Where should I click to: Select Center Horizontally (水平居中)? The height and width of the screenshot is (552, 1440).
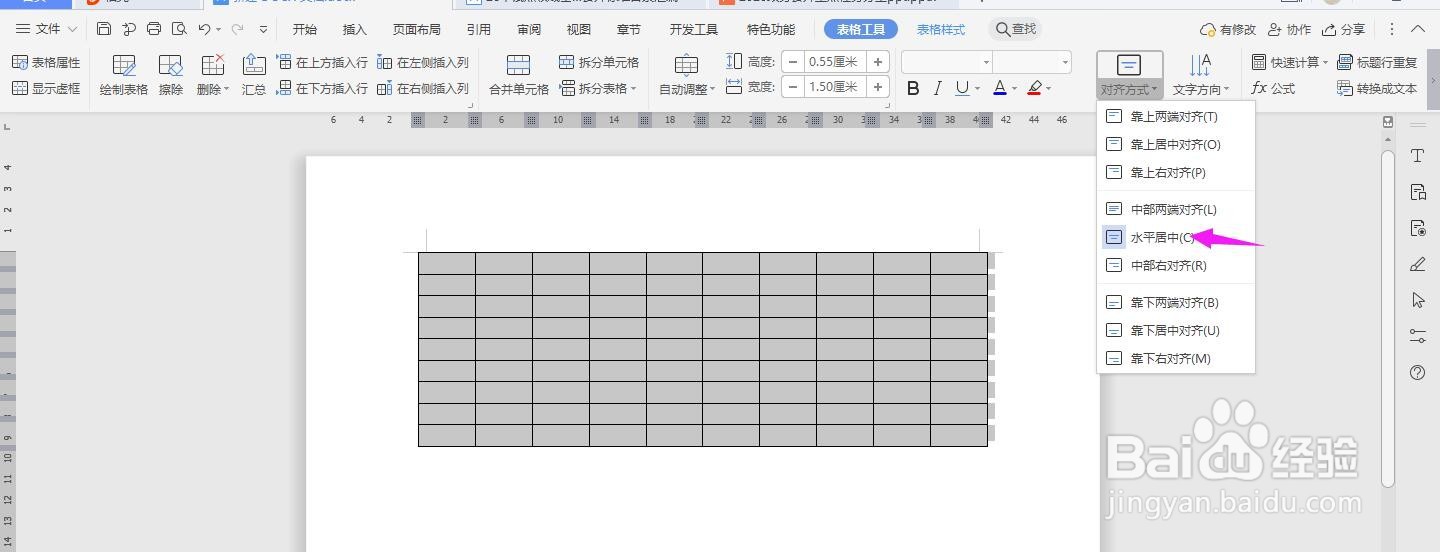tap(1175, 237)
